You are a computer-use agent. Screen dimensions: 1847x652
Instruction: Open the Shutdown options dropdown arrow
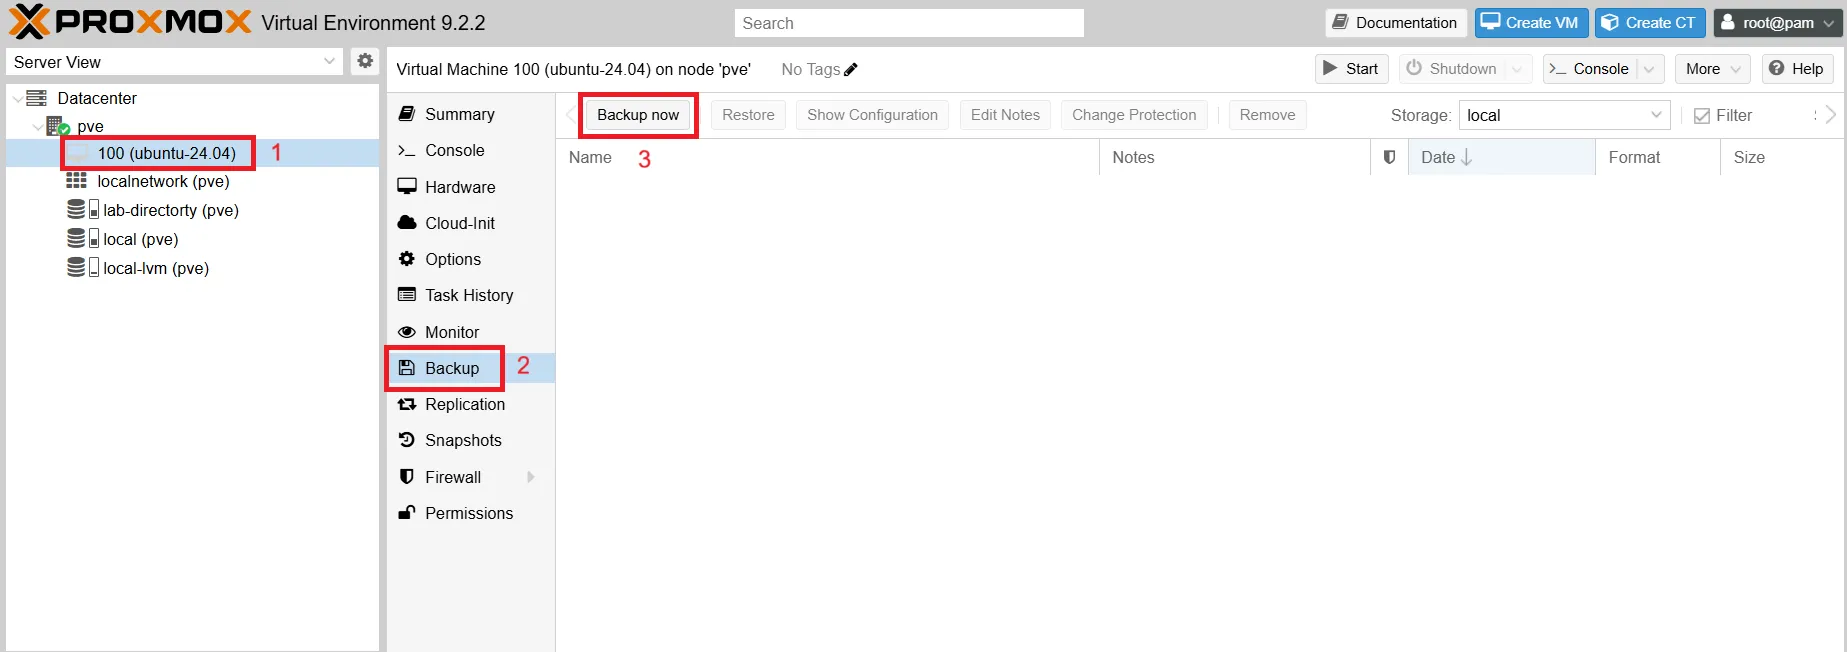[1517, 69]
